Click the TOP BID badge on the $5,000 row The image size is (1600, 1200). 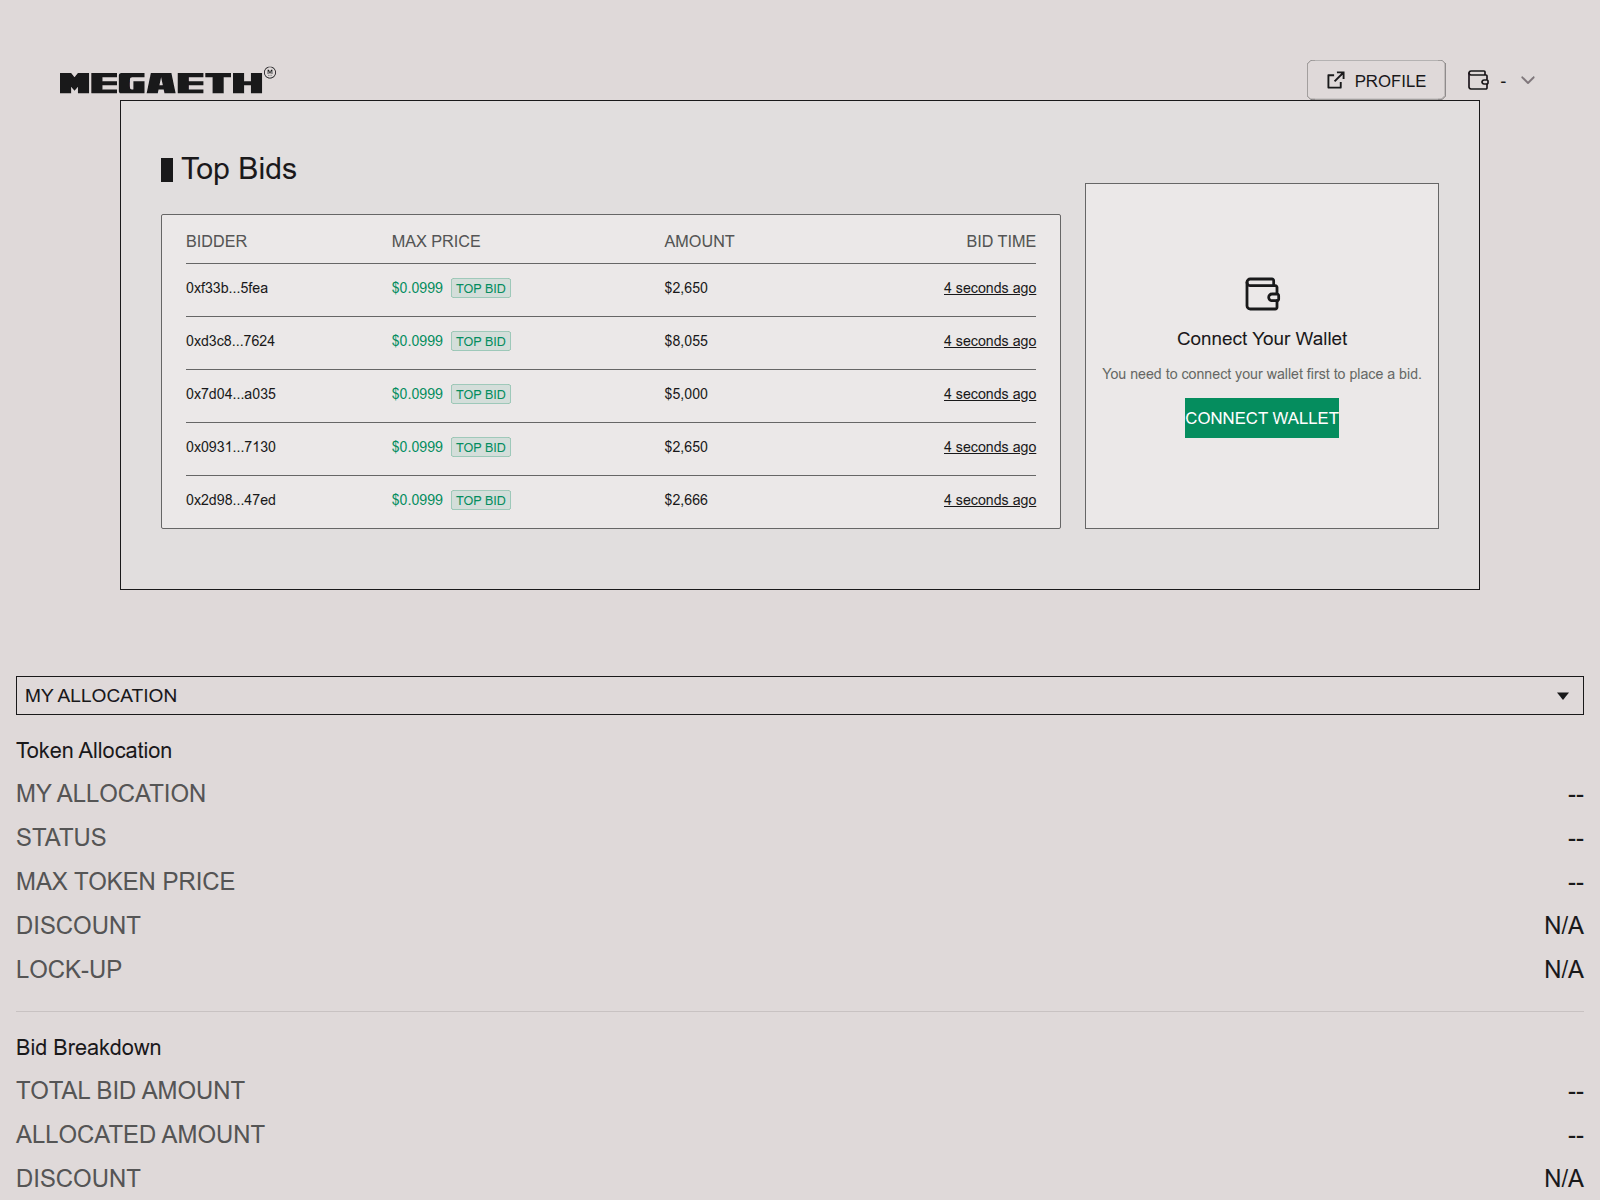point(481,394)
